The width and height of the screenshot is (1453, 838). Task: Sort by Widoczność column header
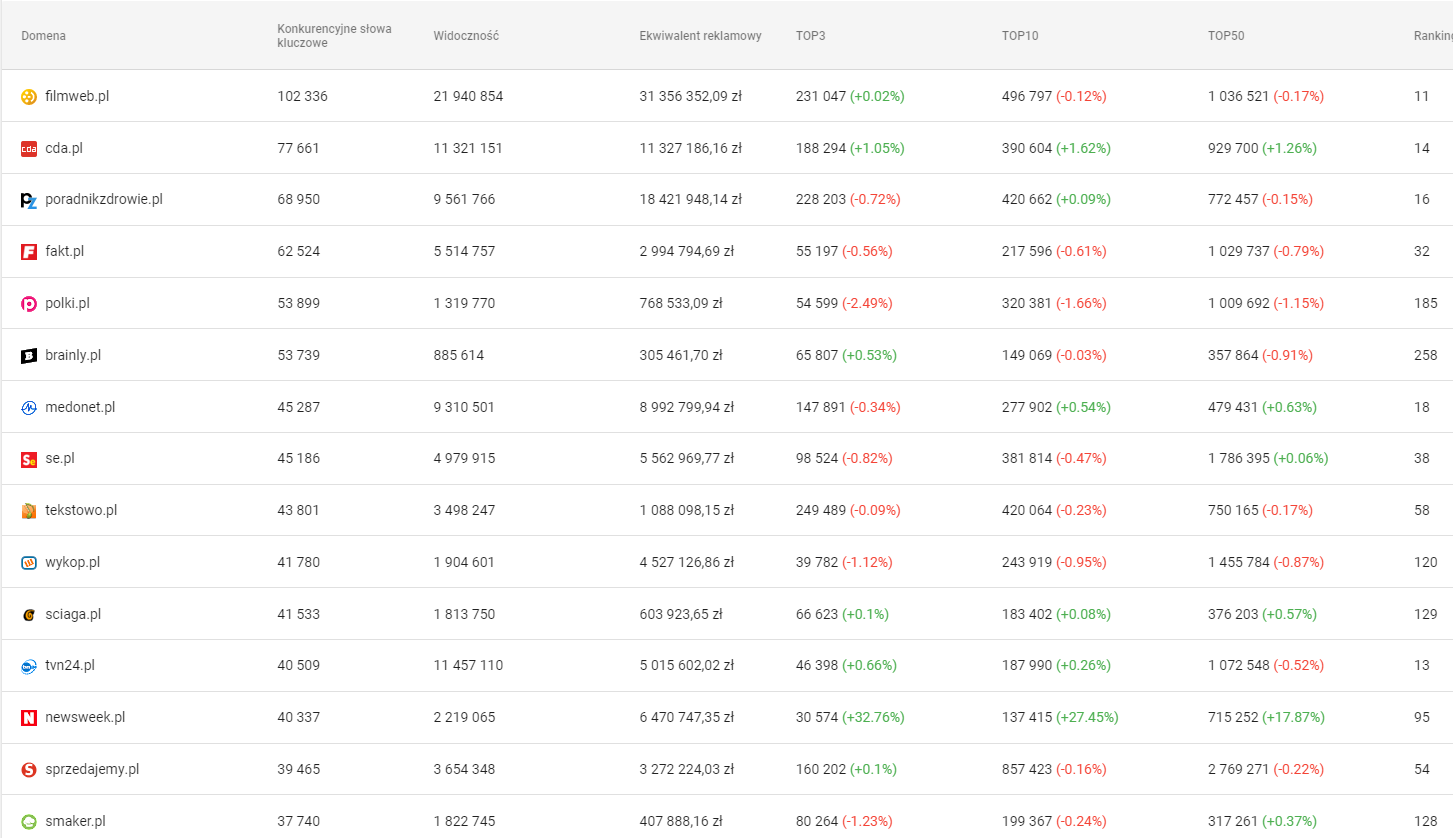click(466, 36)
